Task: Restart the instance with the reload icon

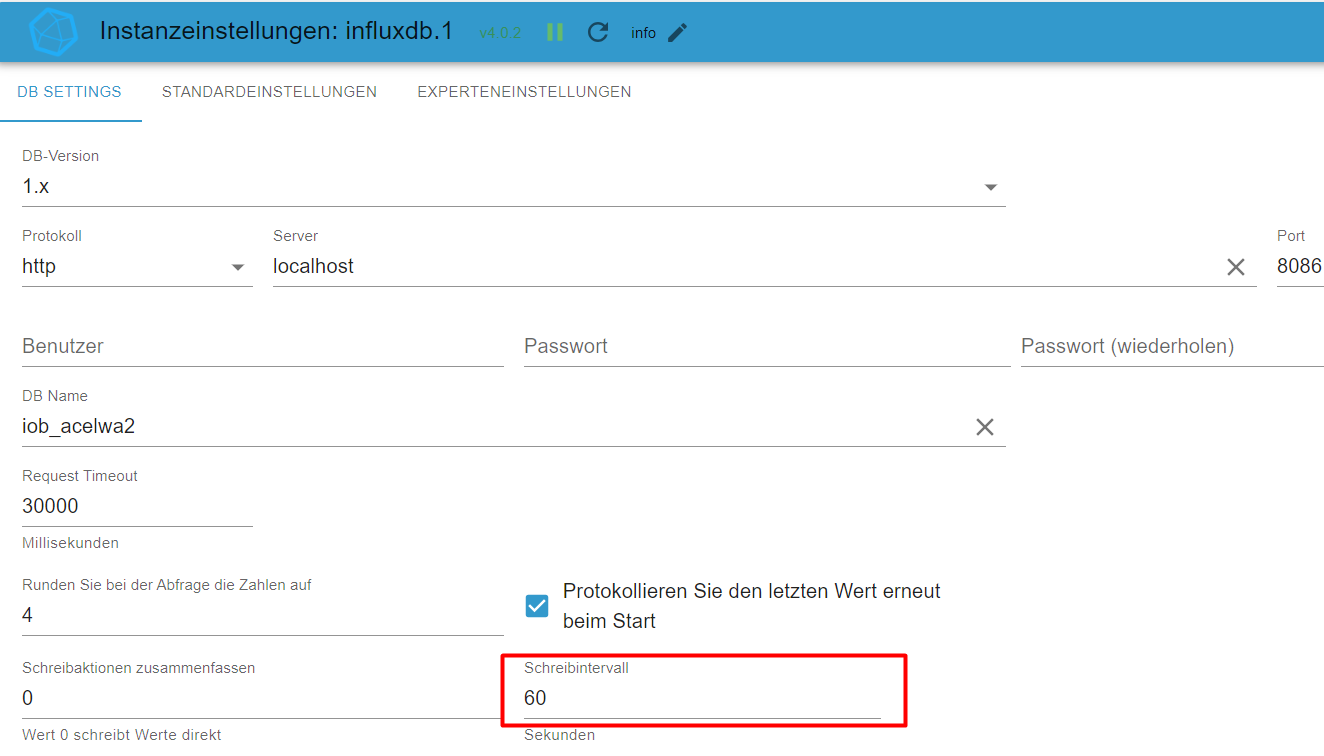Action: (x=598, y=32)
